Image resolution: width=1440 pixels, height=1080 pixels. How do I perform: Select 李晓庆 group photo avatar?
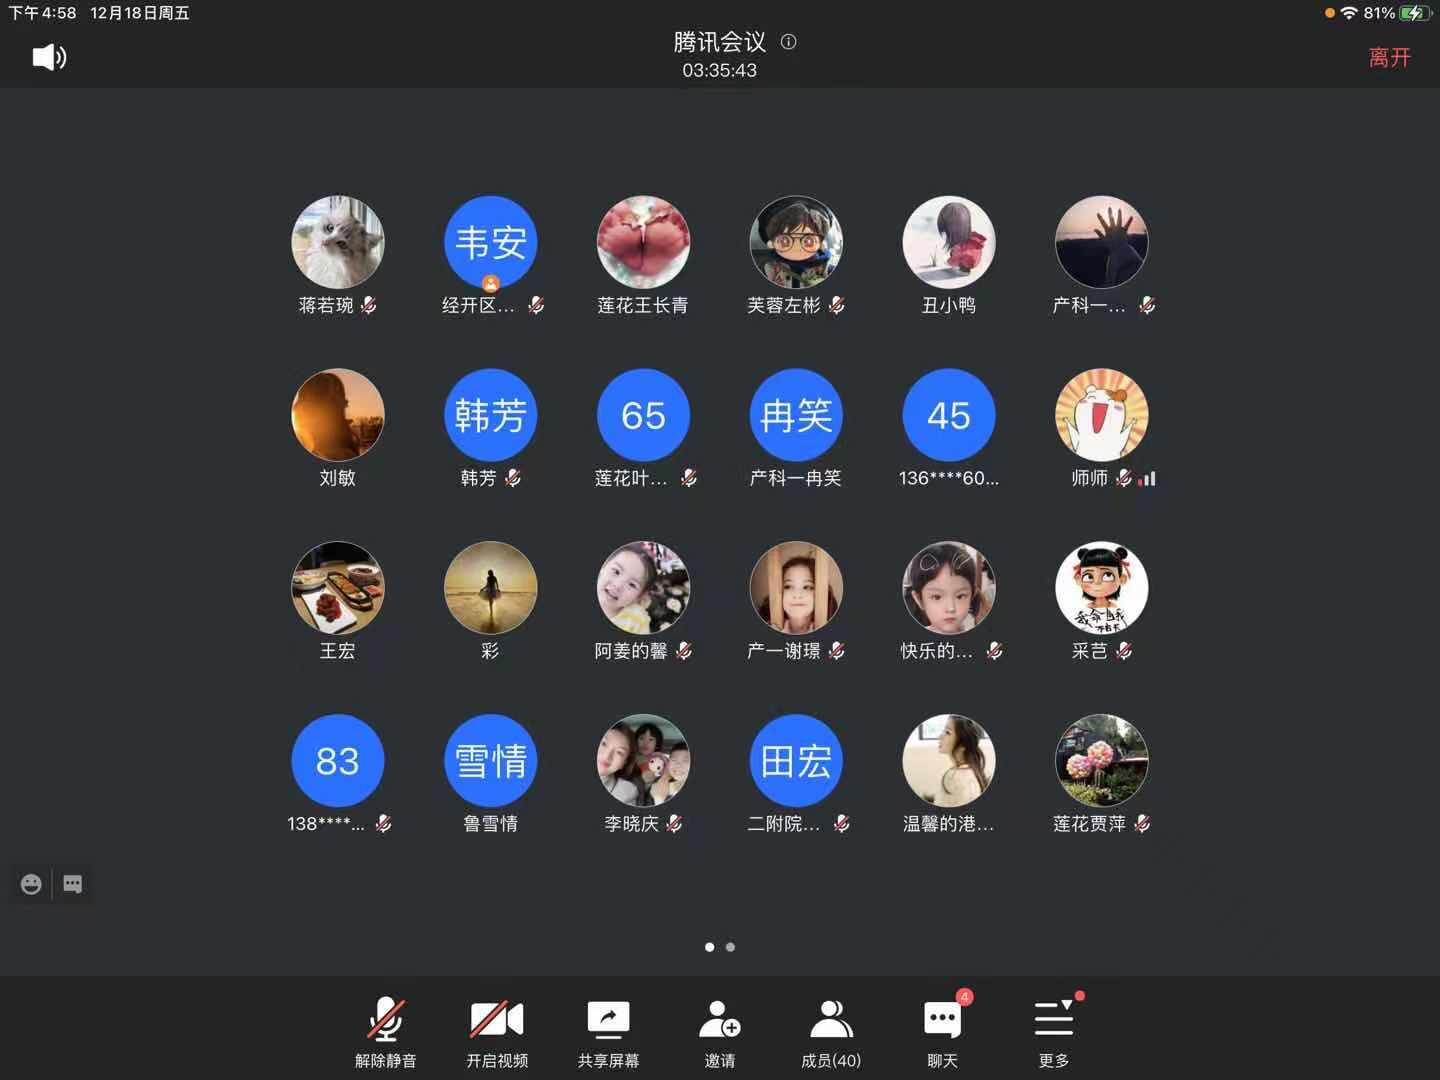click(643, 761)
